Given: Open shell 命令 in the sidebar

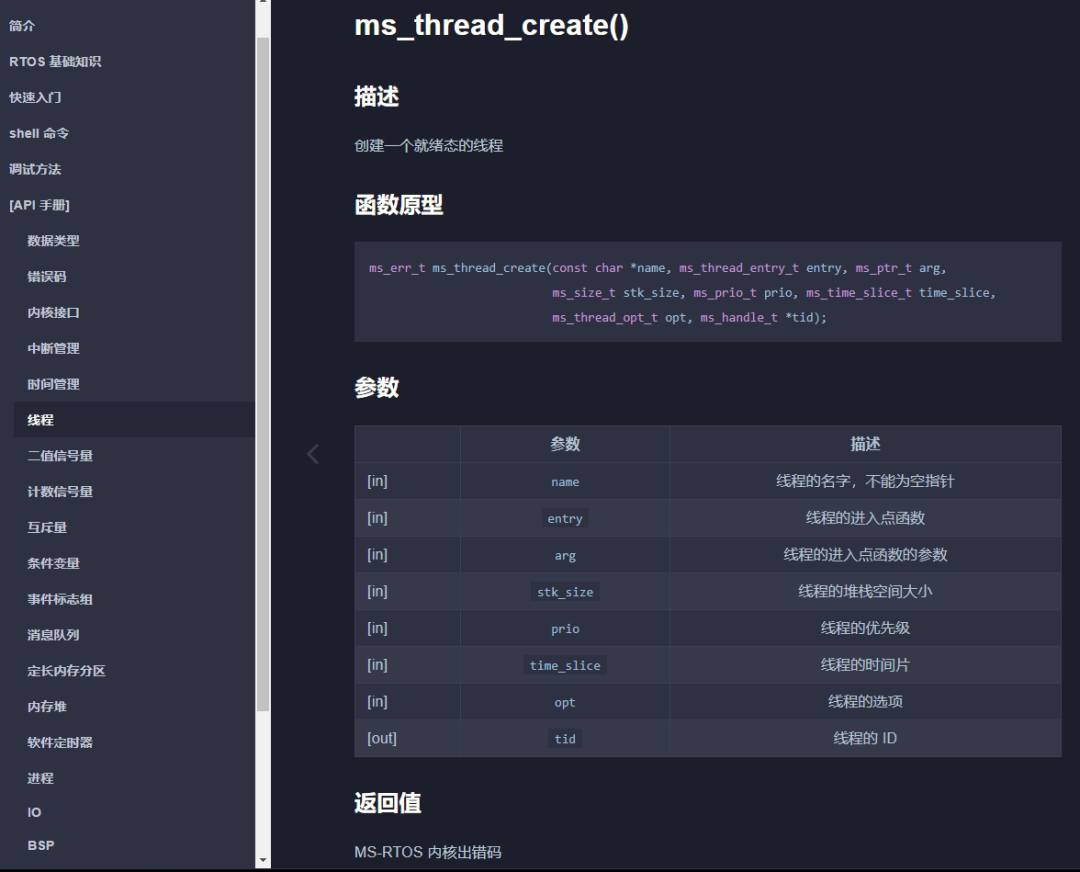Looking at the screenshot, I should tap(39, 134).
